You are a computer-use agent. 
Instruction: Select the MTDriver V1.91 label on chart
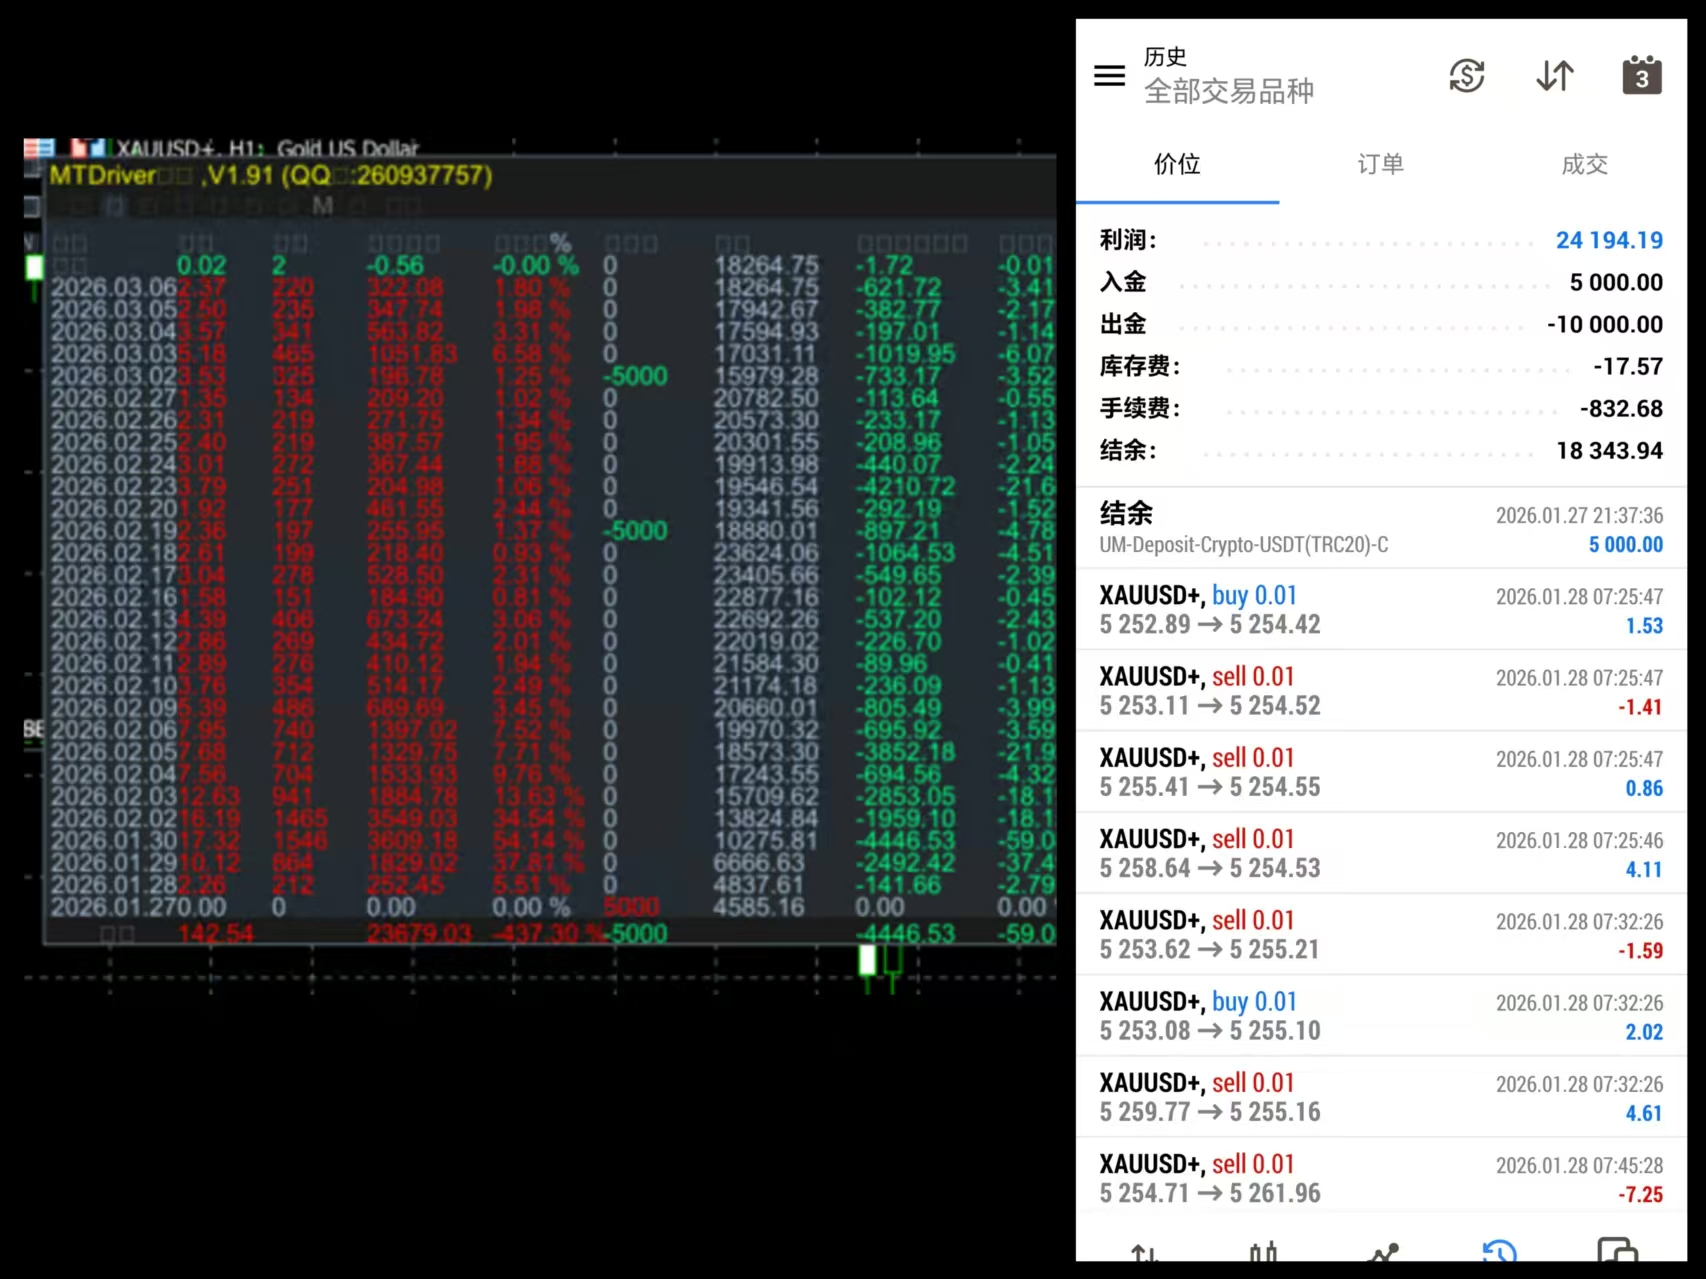tap(271, 176)
